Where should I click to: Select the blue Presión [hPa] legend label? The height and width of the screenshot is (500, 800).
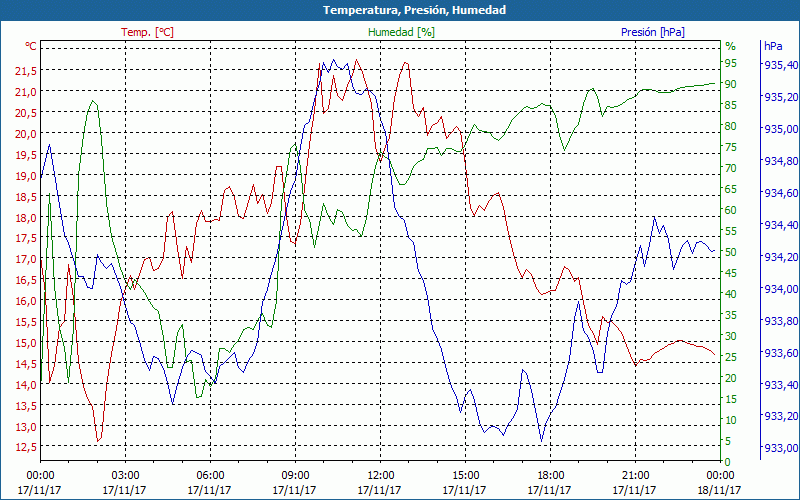coord(653,32)
